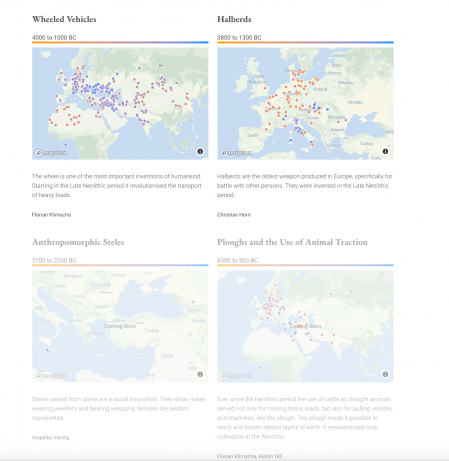
Task: Click the 6500 to 500 BC timeline bar
Action: click(305, 265)
